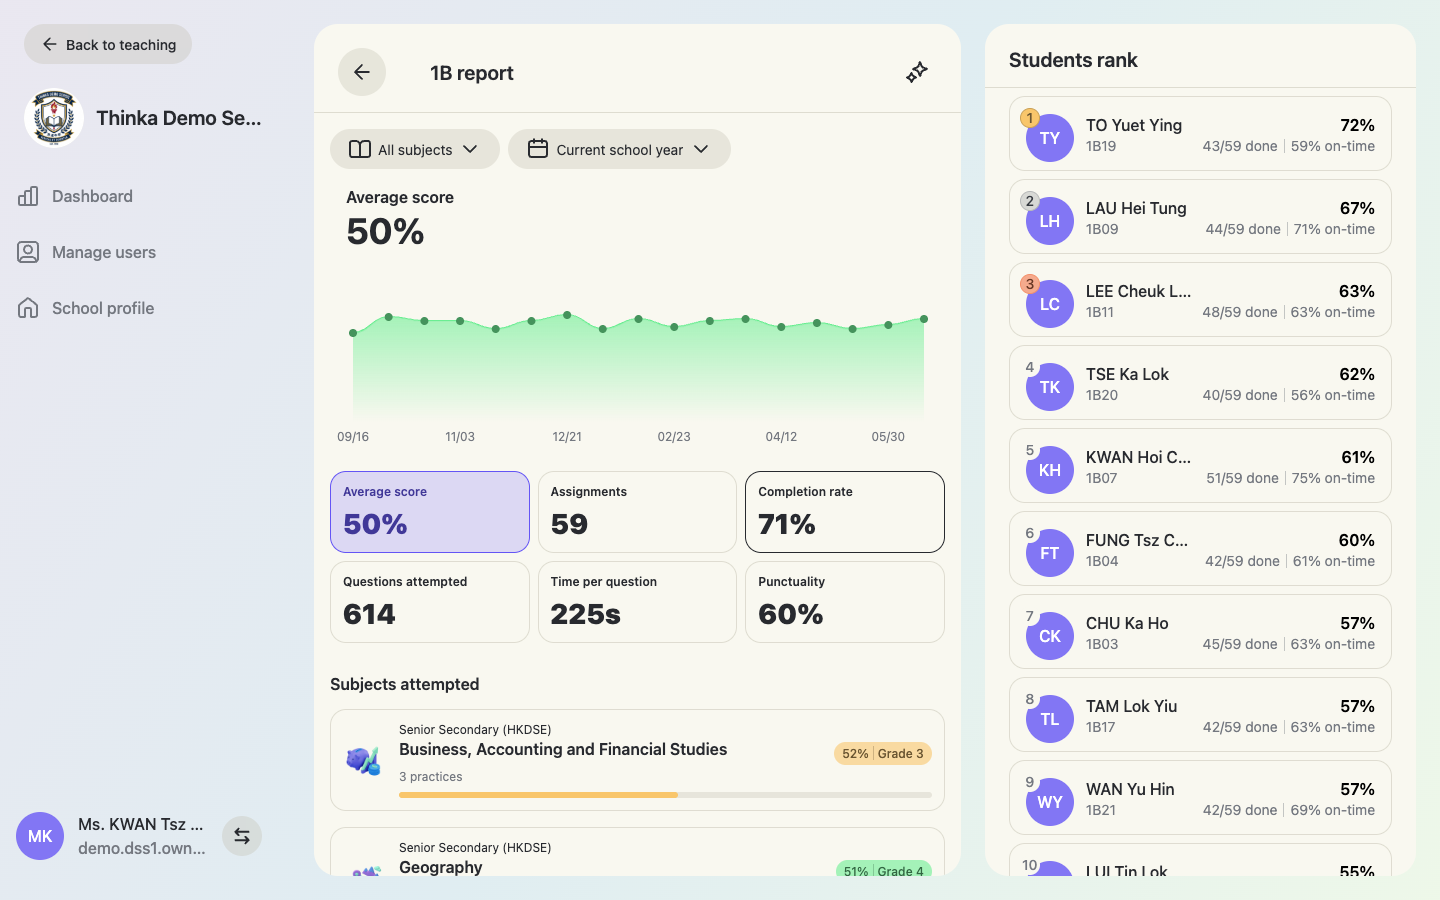Click the 11/03 chart axis label

click(x=460, y=437)
